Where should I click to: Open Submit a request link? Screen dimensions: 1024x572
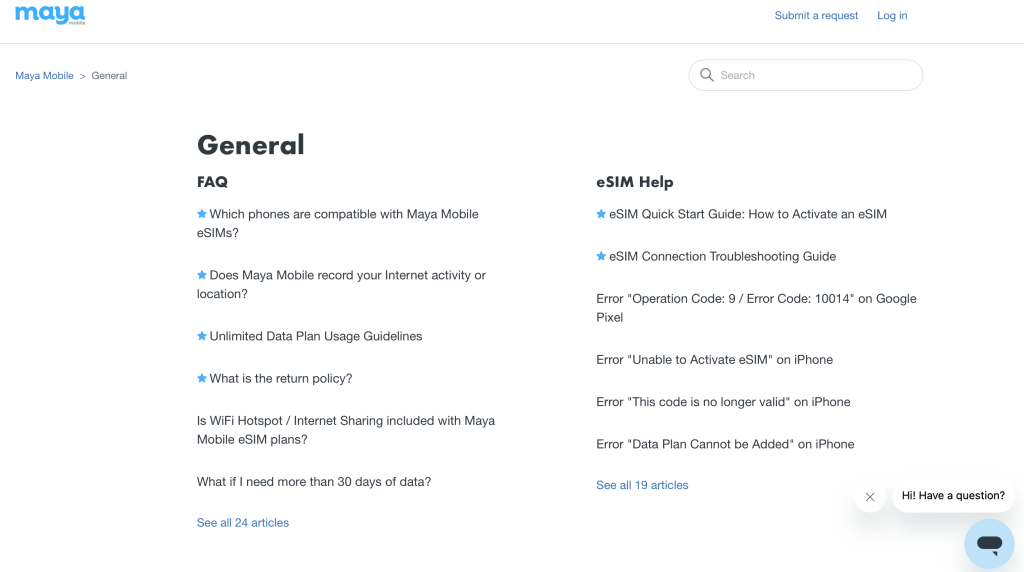[x=816, y=15]
